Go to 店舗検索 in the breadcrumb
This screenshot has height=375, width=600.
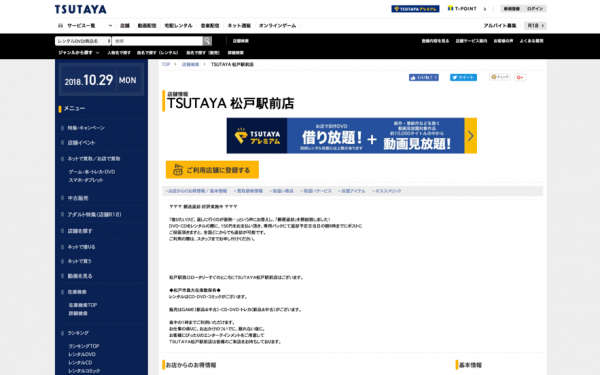pyautogui.click(x=190, y=64)
